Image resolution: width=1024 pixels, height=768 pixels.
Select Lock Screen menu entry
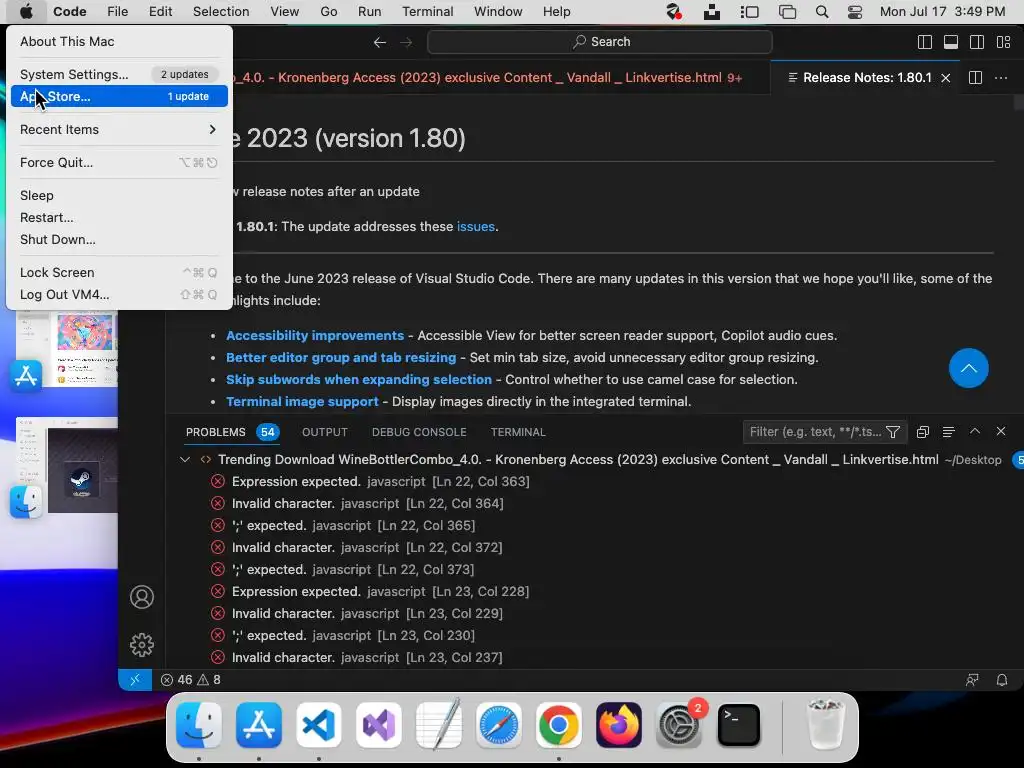tap(119, 272)
